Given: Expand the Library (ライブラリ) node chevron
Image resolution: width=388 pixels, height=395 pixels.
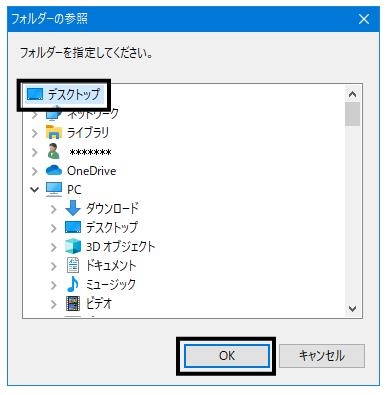Looking at the screenshot, I should point(34,133).
